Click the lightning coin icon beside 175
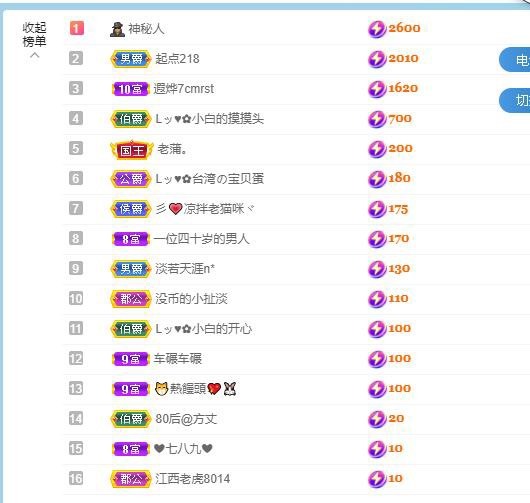This screenshot has height=503, width=530. 377,209
